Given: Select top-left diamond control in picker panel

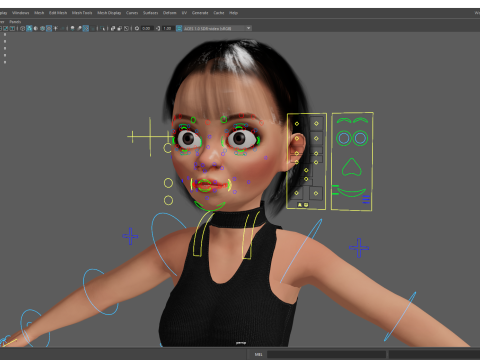Looking at the screenshot, I should click(297, 124).
